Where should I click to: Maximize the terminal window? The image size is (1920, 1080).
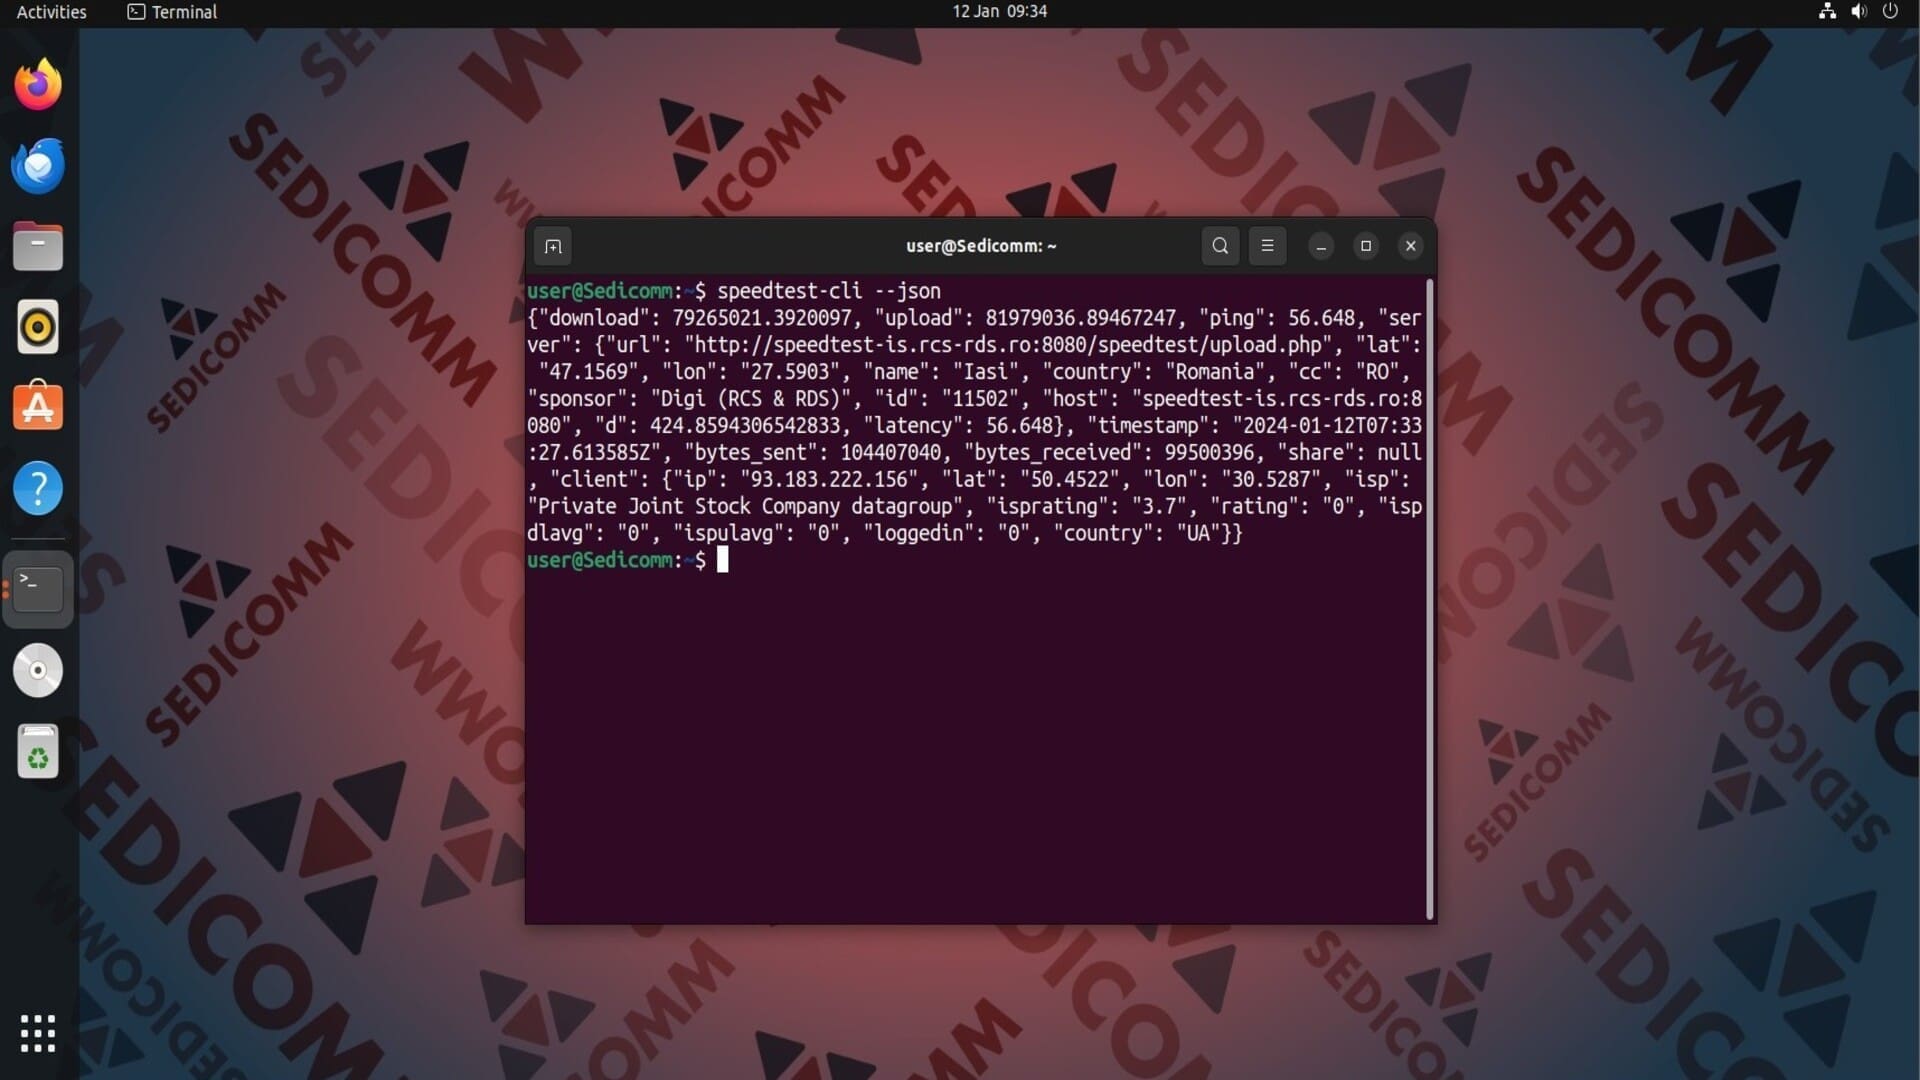pos(1366,246)
